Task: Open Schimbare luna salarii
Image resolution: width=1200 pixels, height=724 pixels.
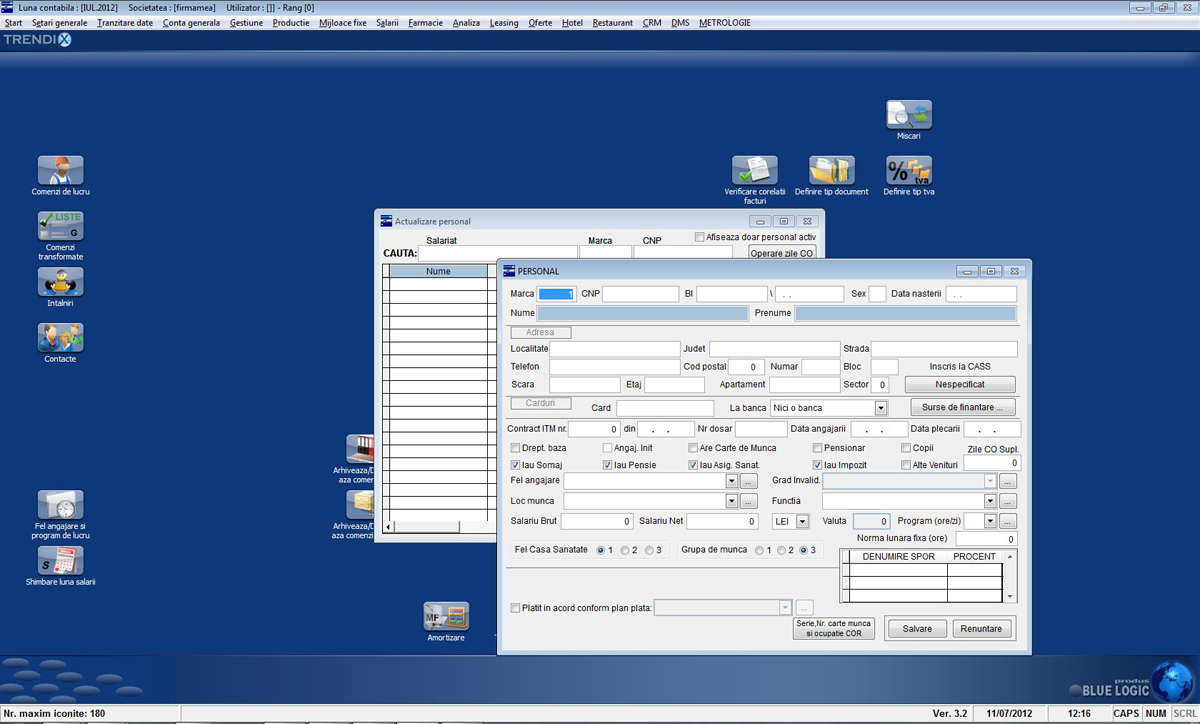Action: point(60,560)
